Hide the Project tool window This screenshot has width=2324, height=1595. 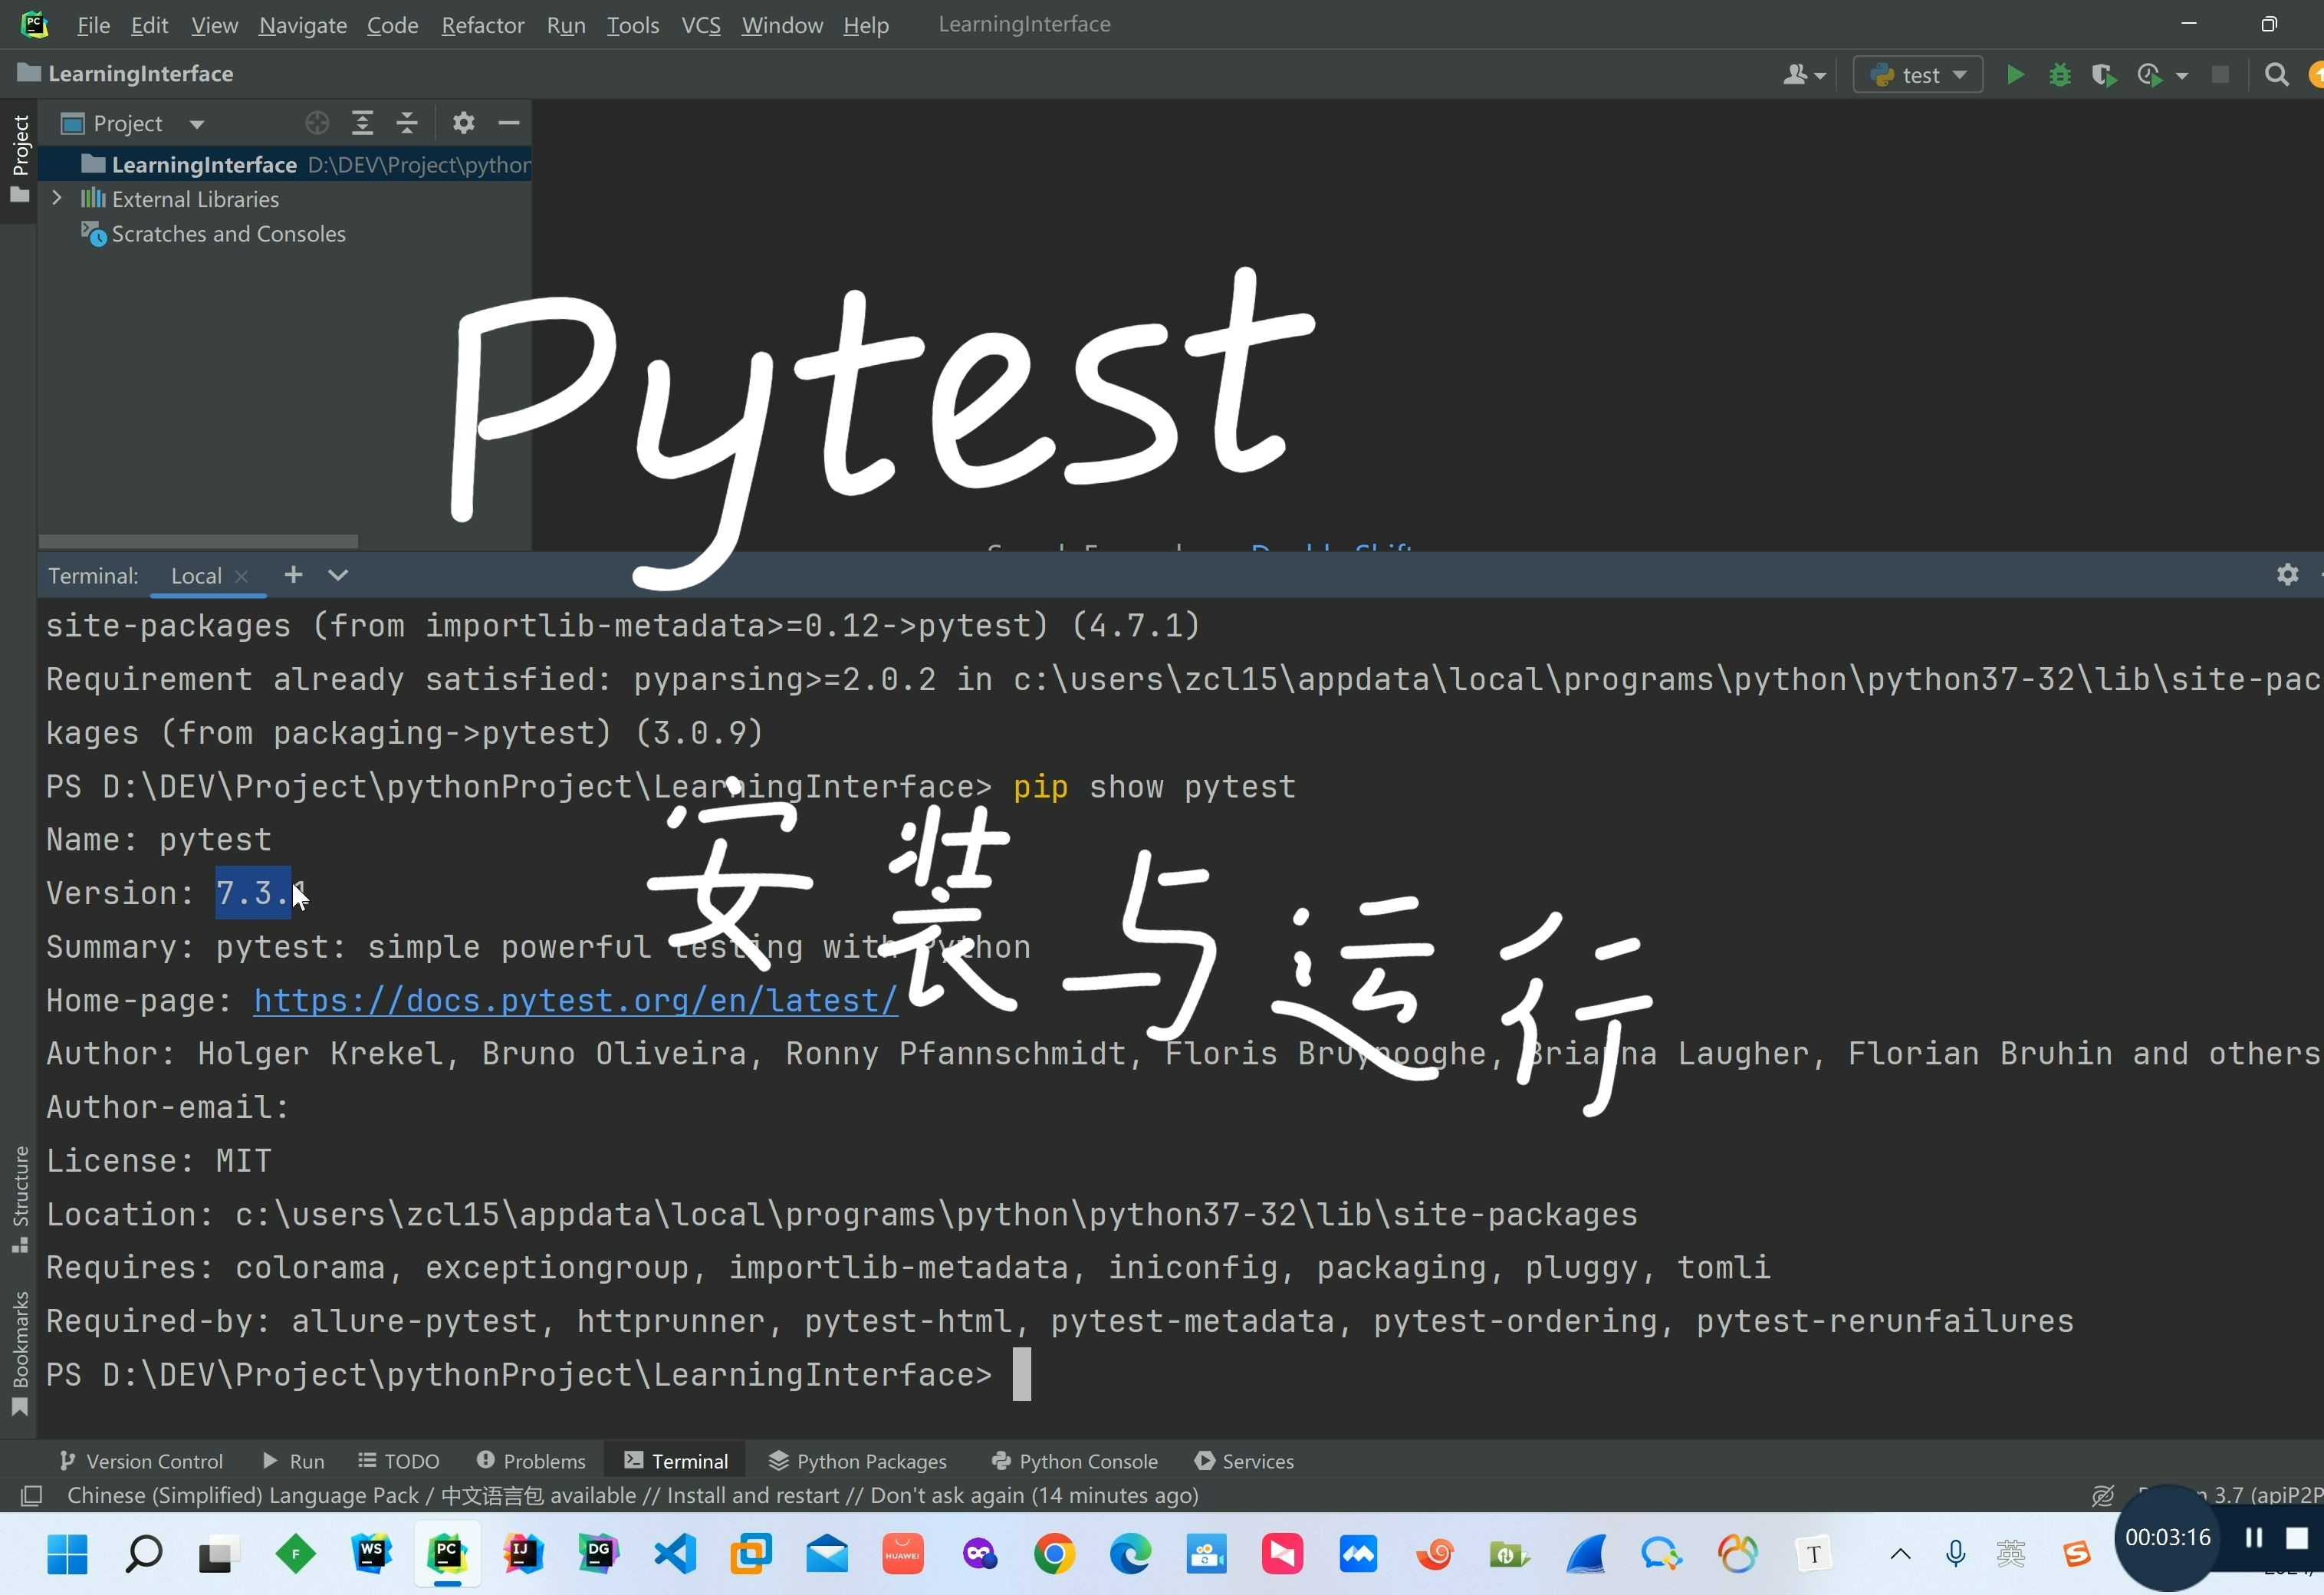click(508, 123)
